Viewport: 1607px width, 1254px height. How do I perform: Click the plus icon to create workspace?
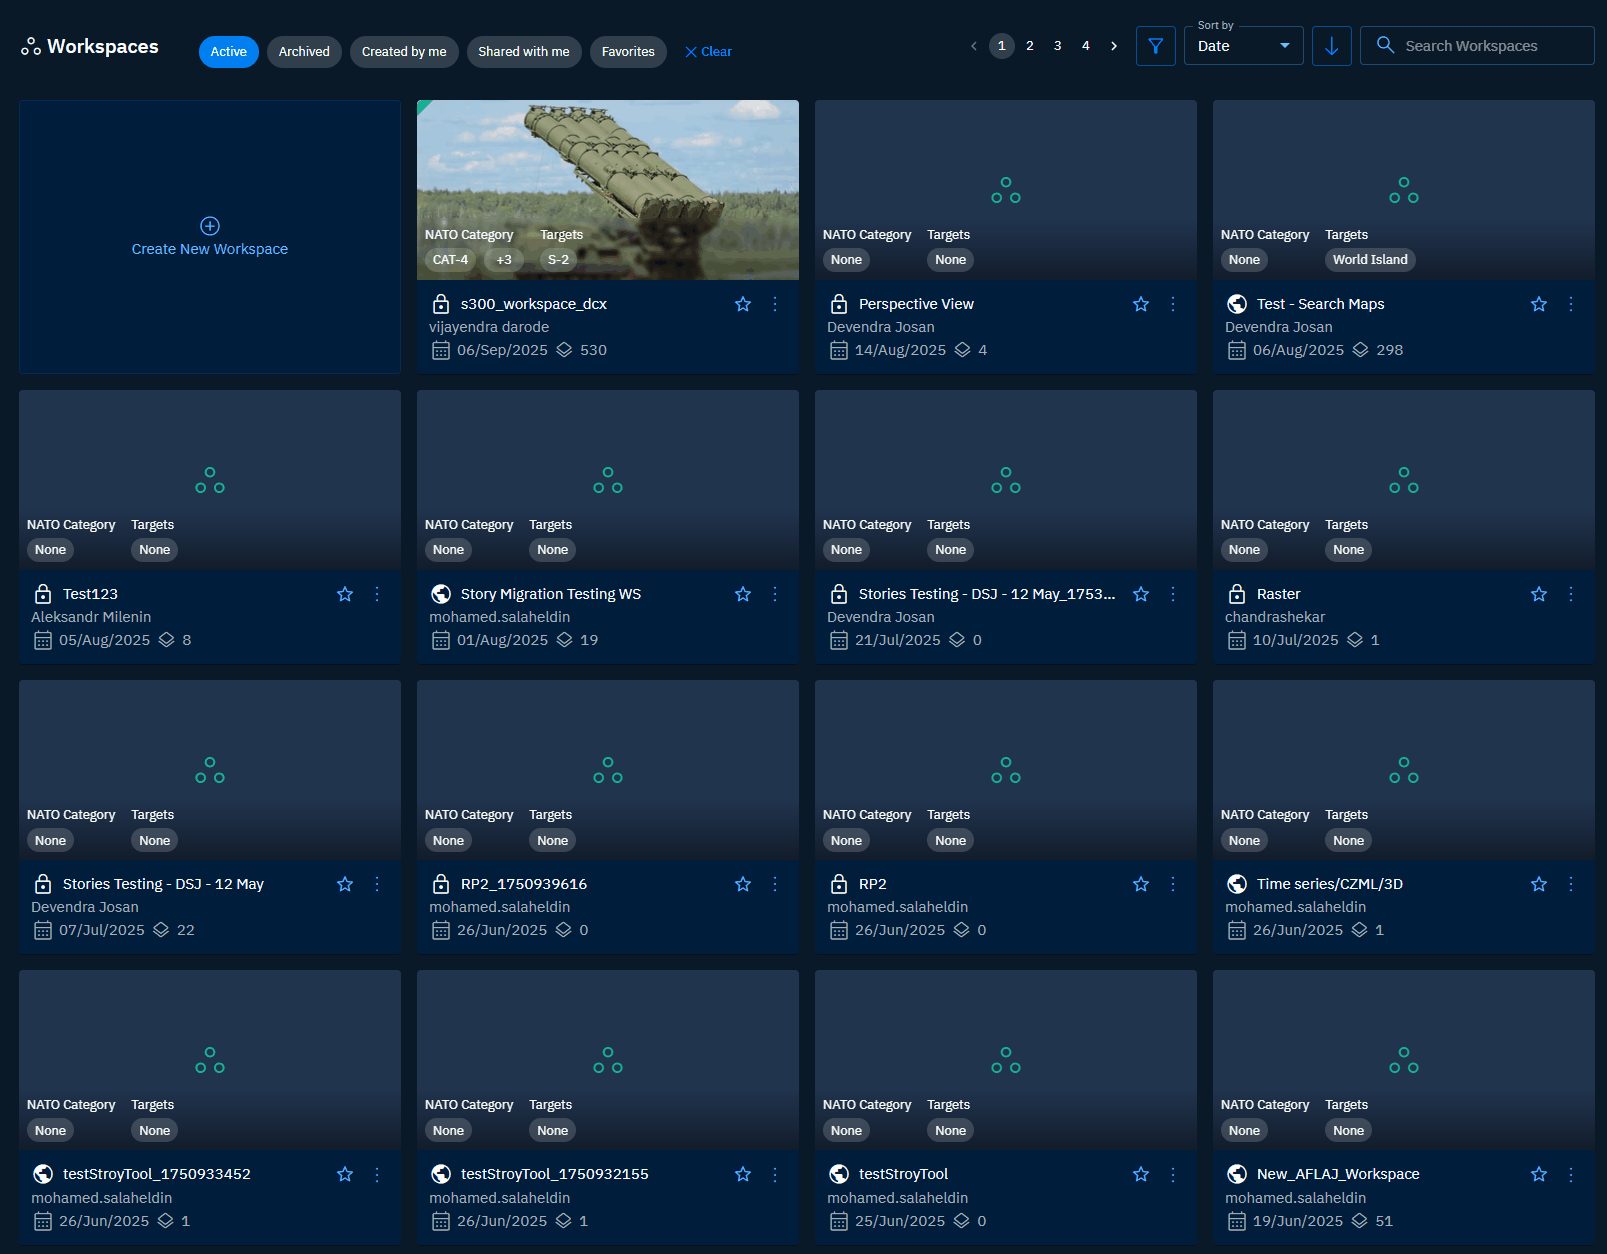(210, 226)
